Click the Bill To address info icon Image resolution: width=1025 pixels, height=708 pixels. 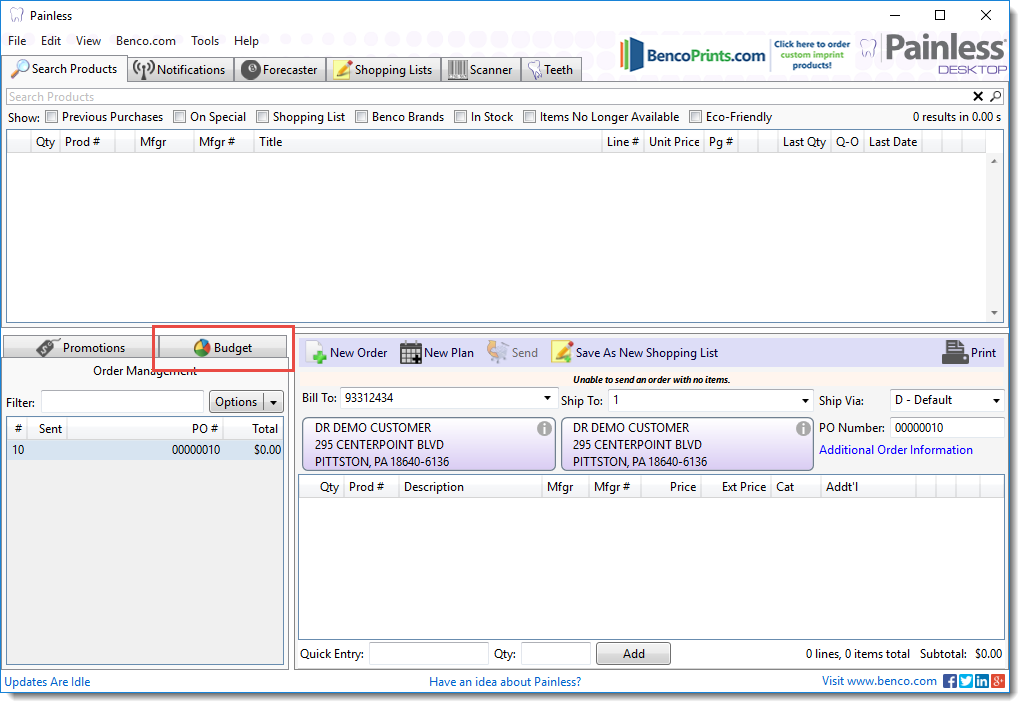(544, 429)
